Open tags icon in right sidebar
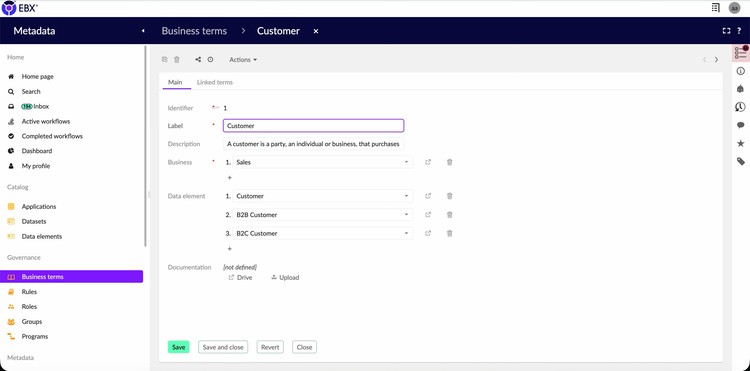Screen dimensions: 750x371 (x=741, y=162)
